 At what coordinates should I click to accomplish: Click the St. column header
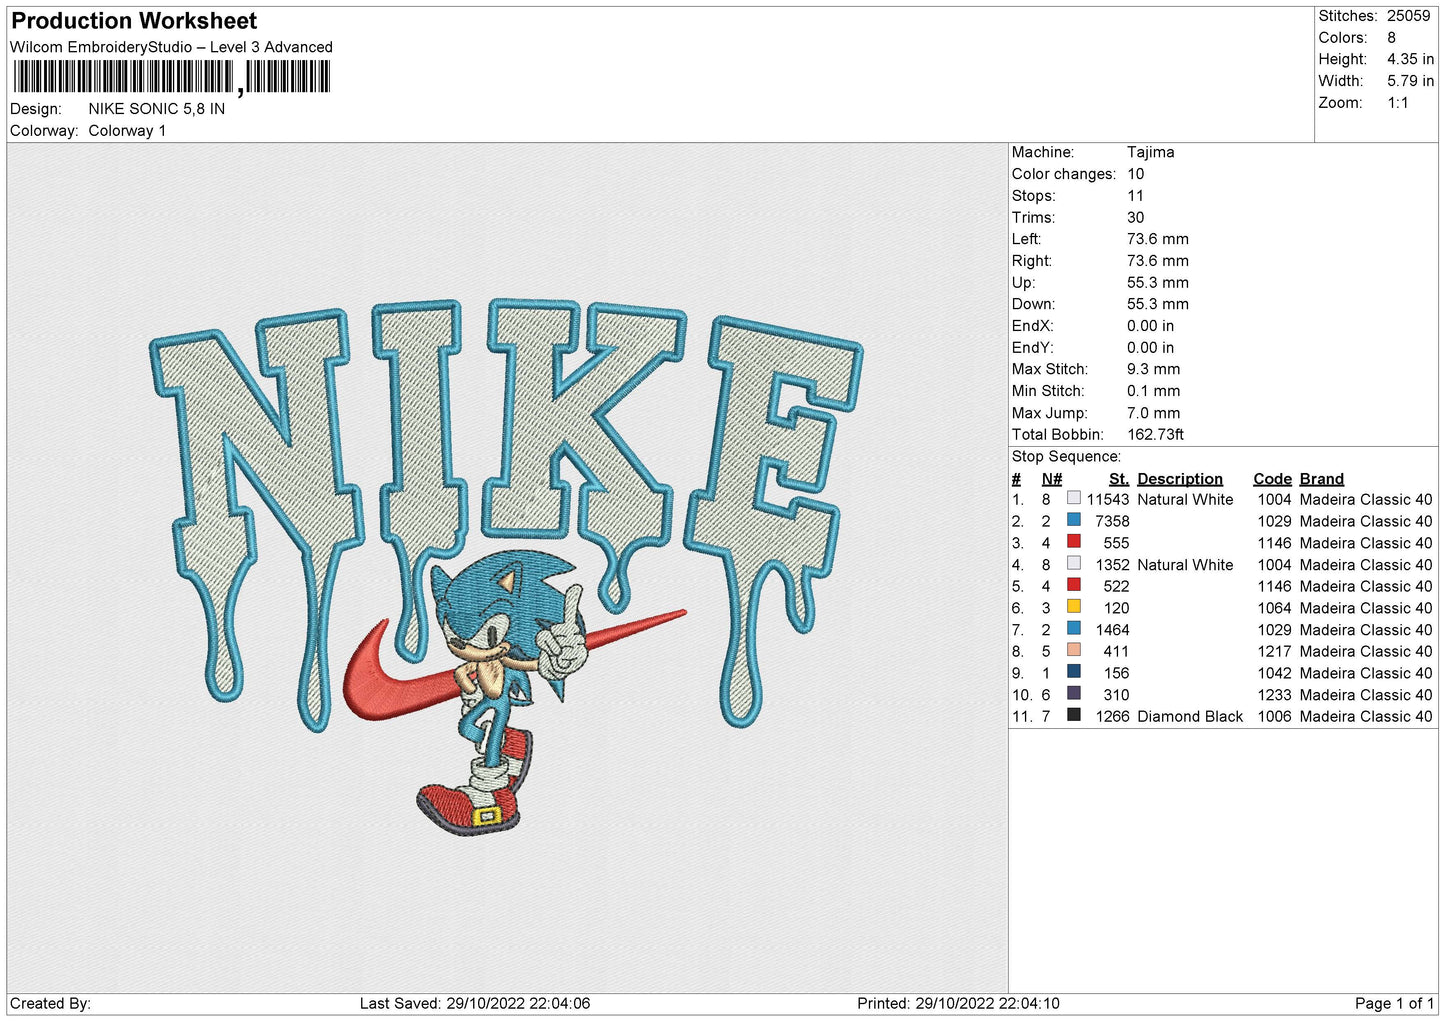tap(1118, 479)
